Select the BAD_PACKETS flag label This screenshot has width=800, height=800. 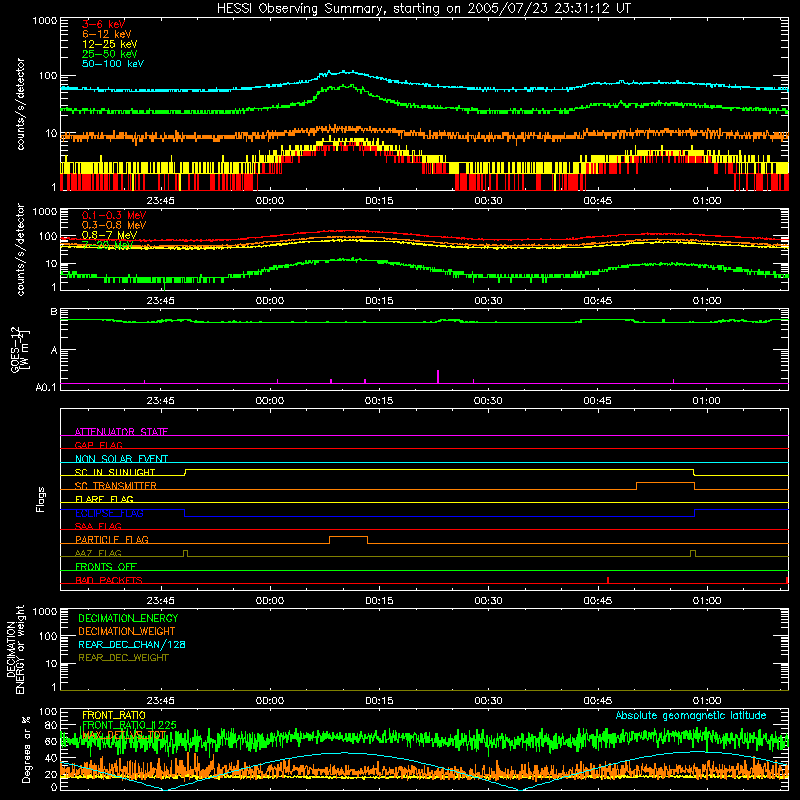click(x=109, y=580)
